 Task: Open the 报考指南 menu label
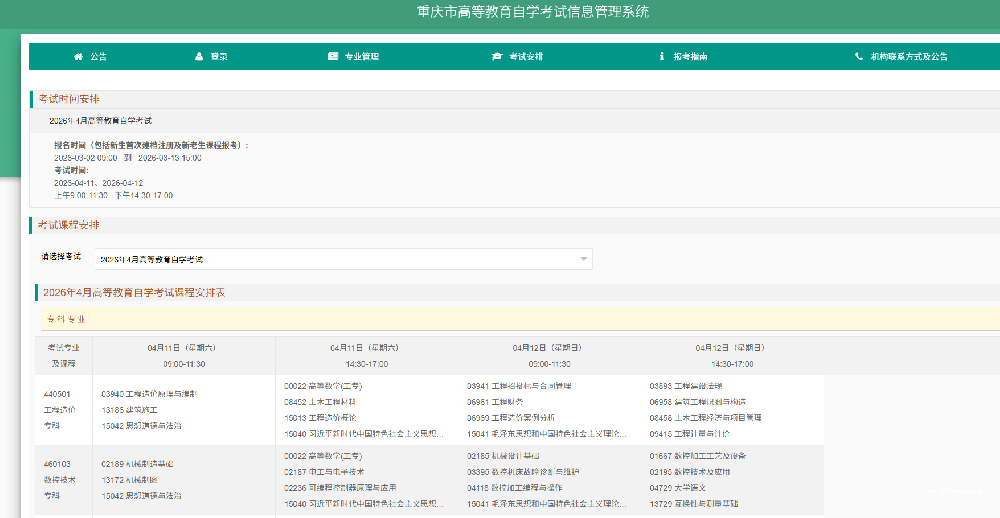point(690,57)
